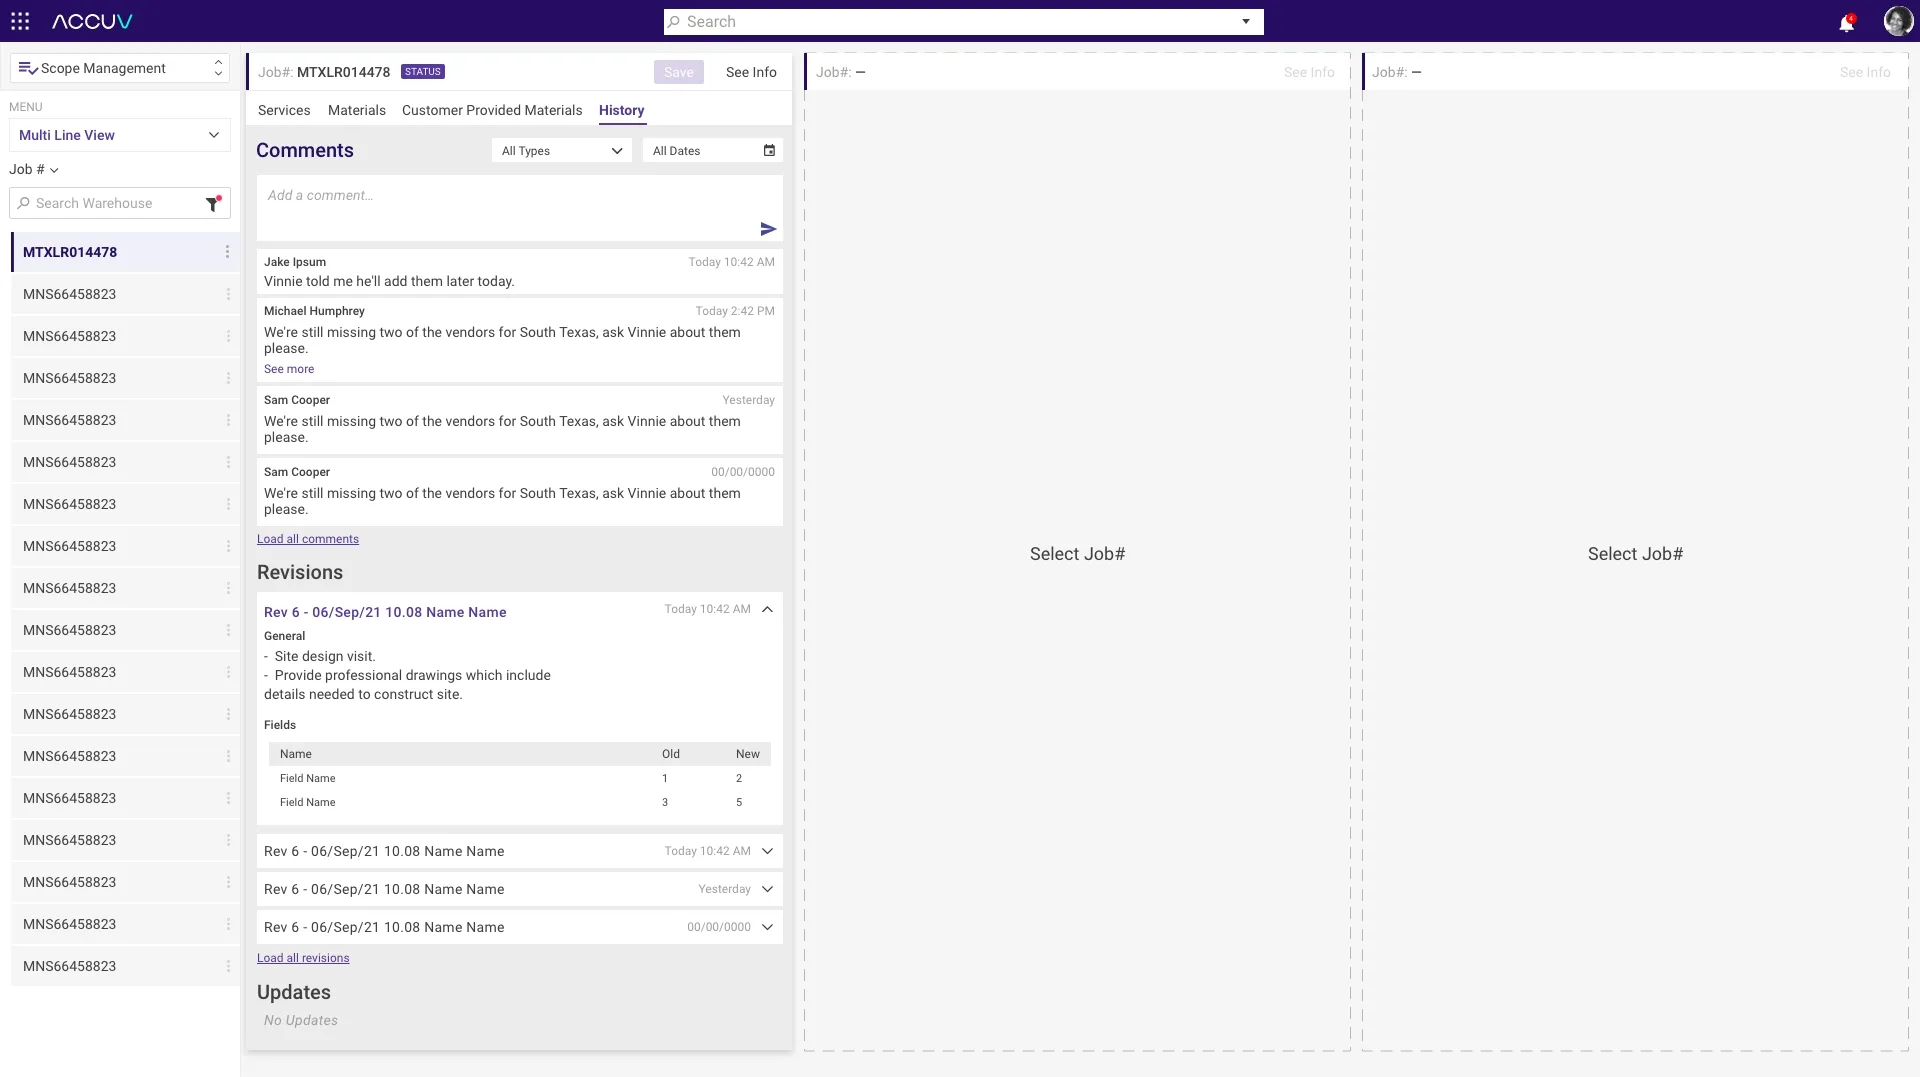Open the All Dates calendar icon
The image size is (1920, 1077).
click(769, 150)
